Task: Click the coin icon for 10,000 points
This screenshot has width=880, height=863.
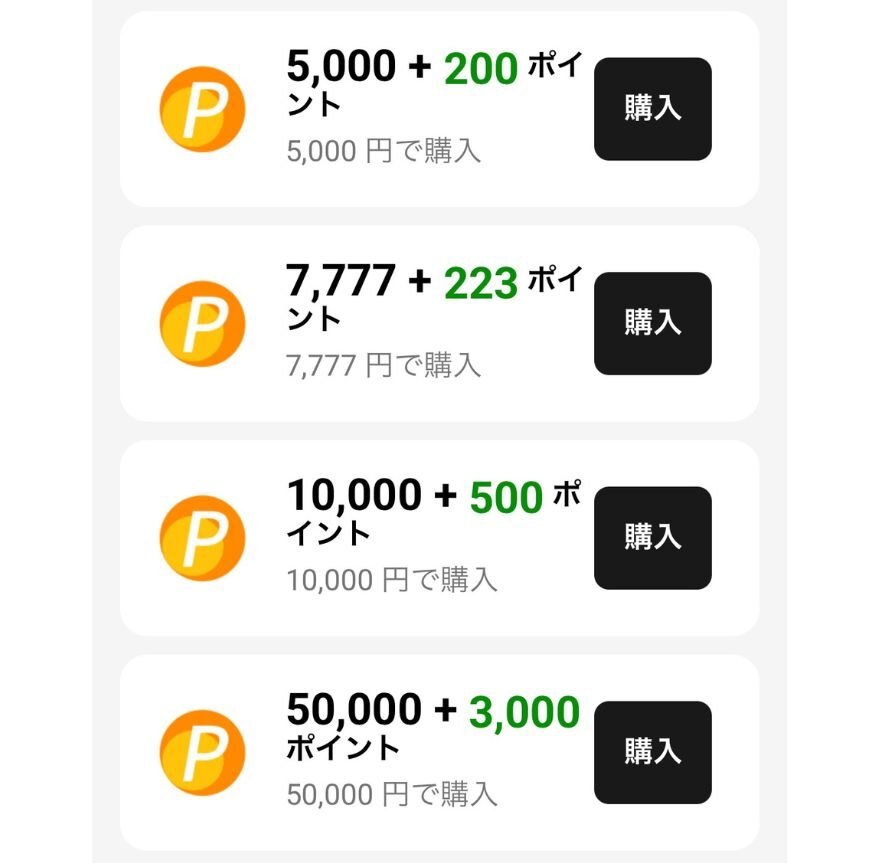Action: point(202,538)
